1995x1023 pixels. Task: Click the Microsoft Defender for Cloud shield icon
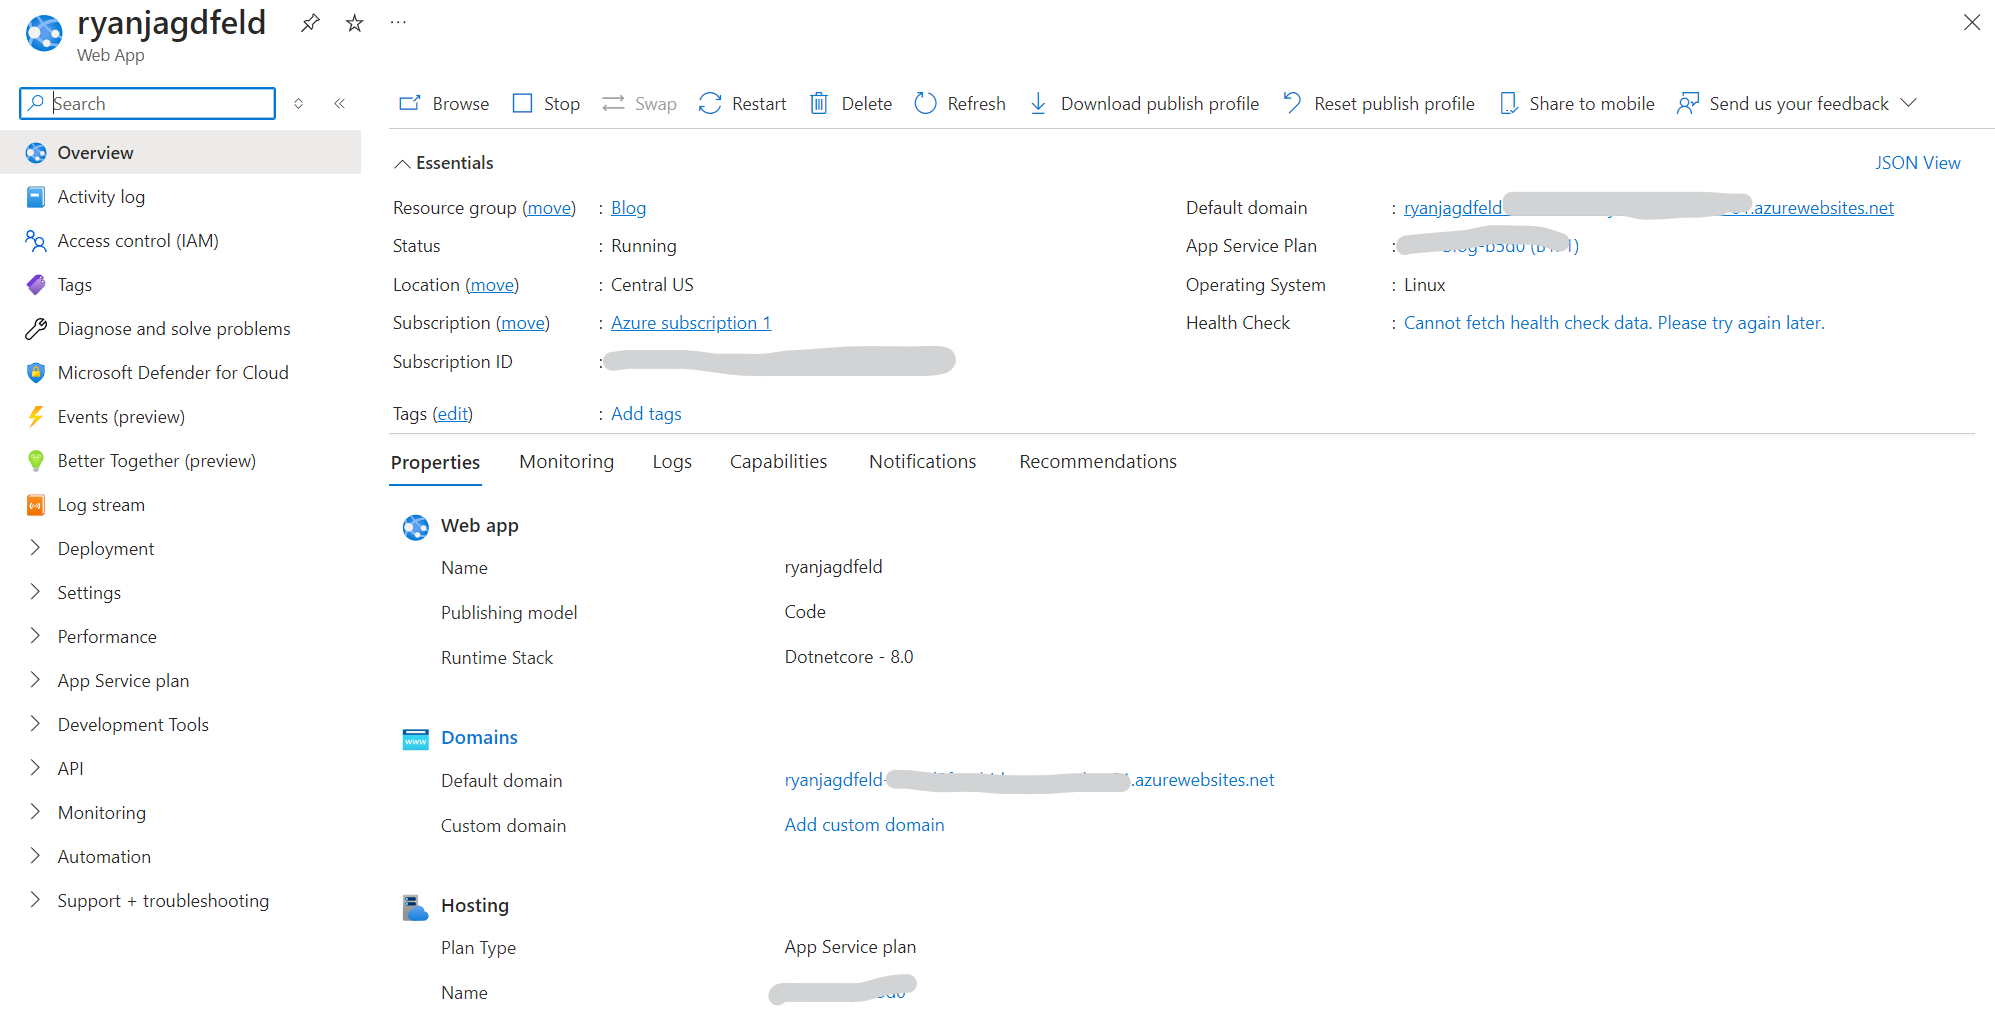pyautogui.click(x=36, y=373)
